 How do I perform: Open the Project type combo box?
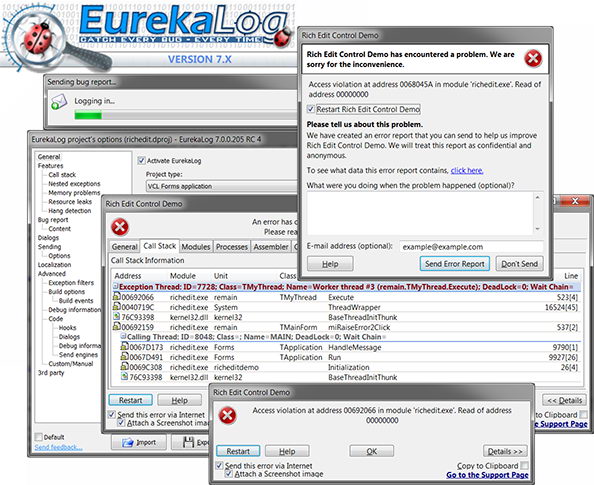221,186
